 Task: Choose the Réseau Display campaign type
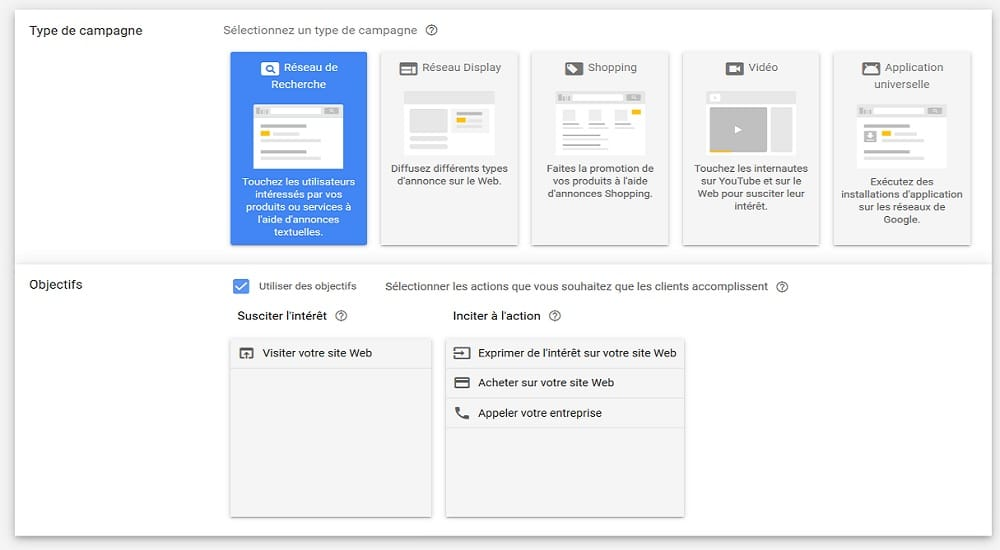click(449, 148)
